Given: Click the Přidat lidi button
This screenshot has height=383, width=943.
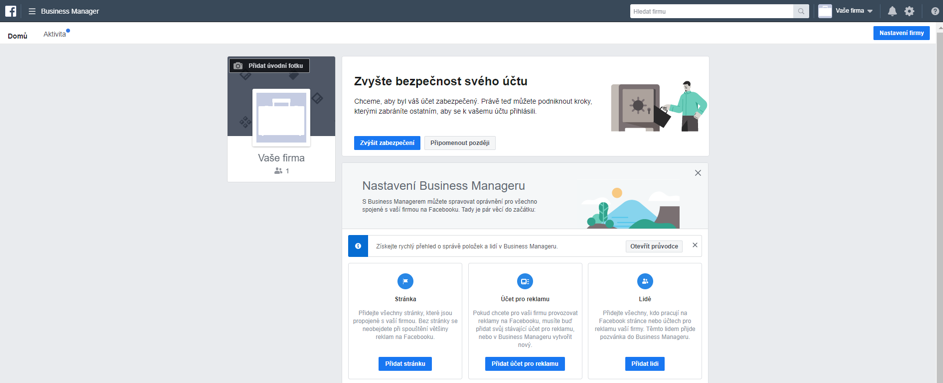Looking at the screenshot, I should click(645, 364).
